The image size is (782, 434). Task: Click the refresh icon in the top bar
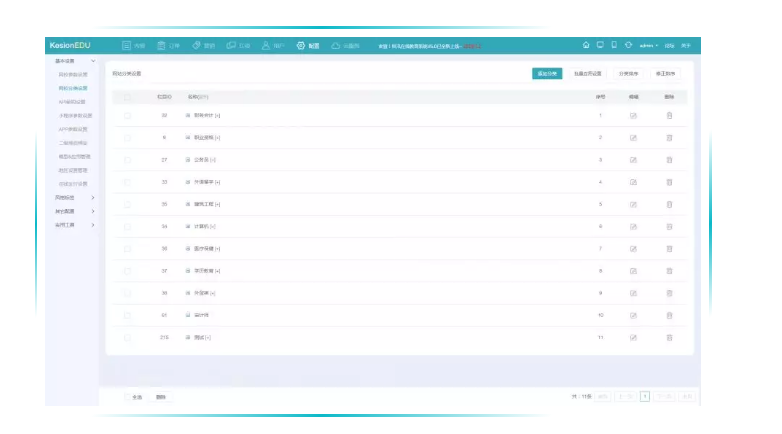628,45
